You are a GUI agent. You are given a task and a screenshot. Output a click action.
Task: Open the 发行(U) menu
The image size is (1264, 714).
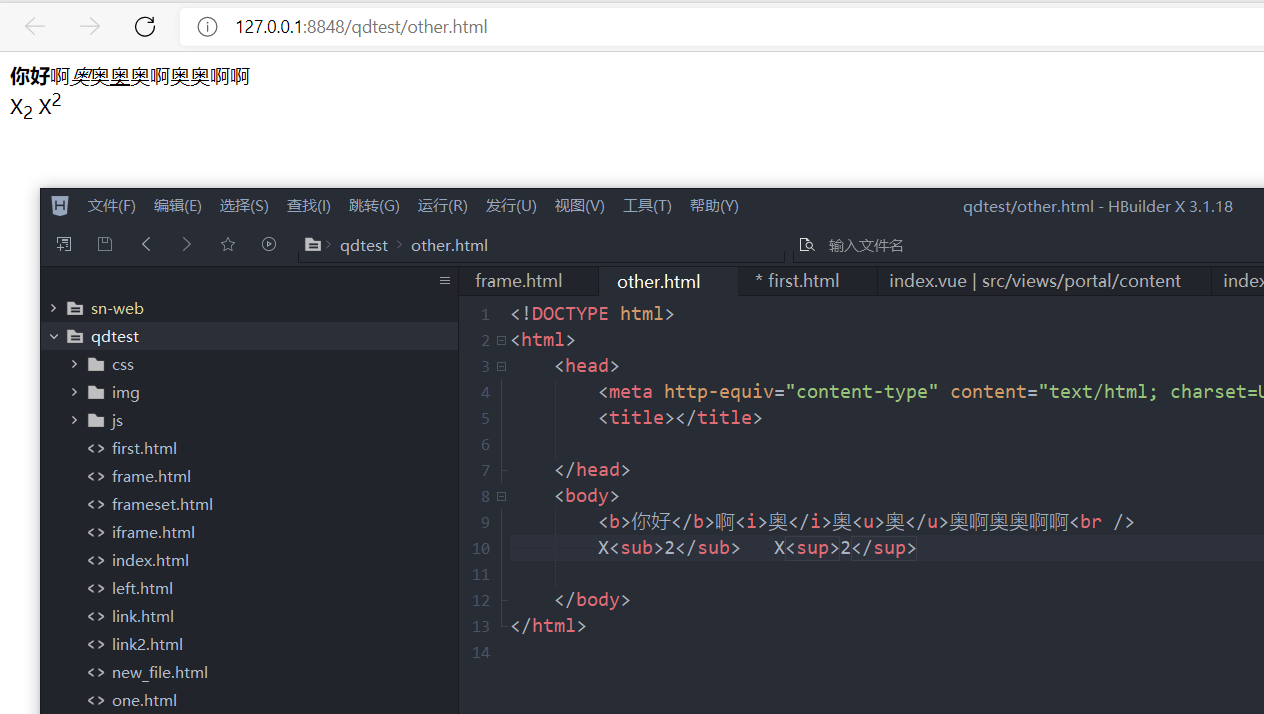click(x=511, y=206)
